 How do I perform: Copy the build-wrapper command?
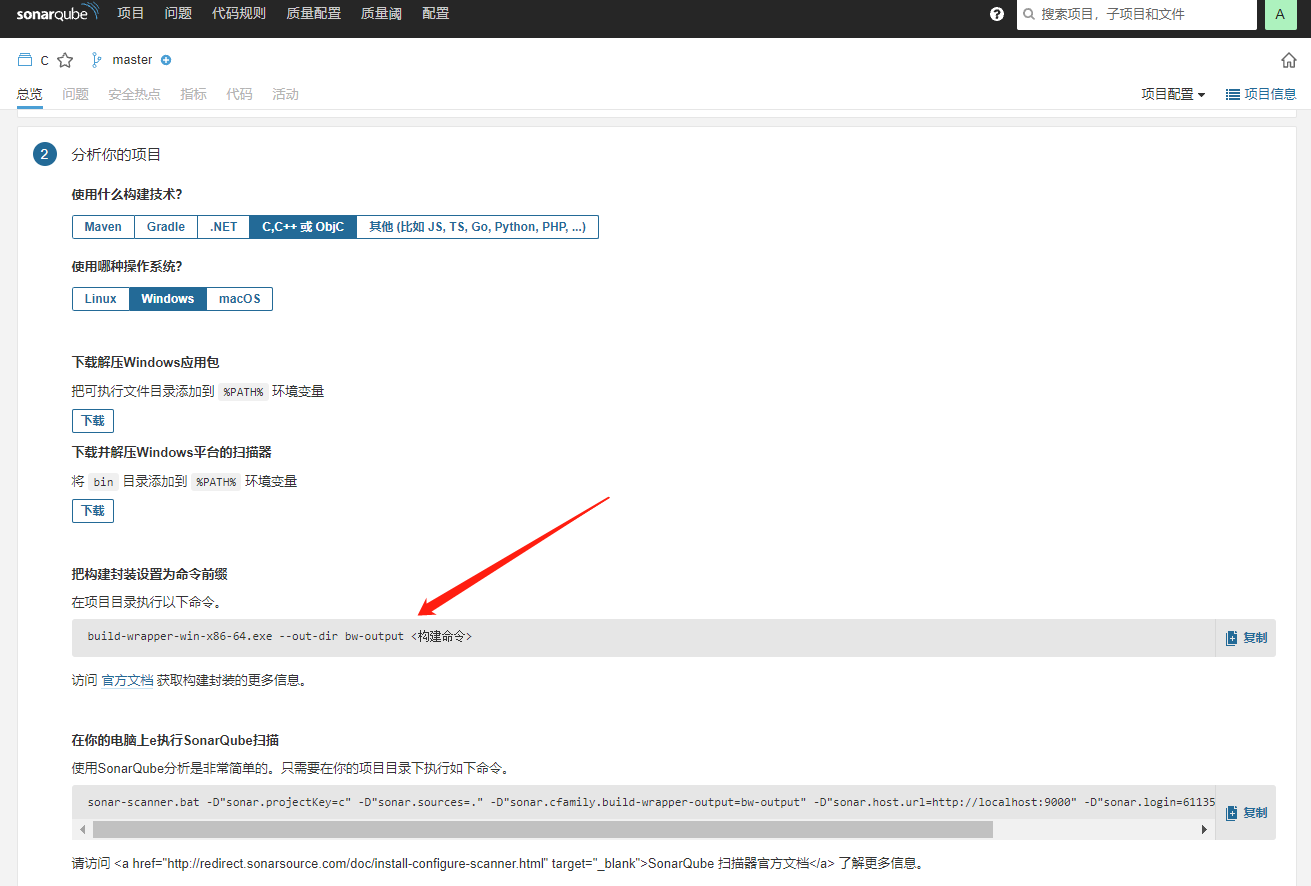pyautogui.click(x=1246, y=638)
